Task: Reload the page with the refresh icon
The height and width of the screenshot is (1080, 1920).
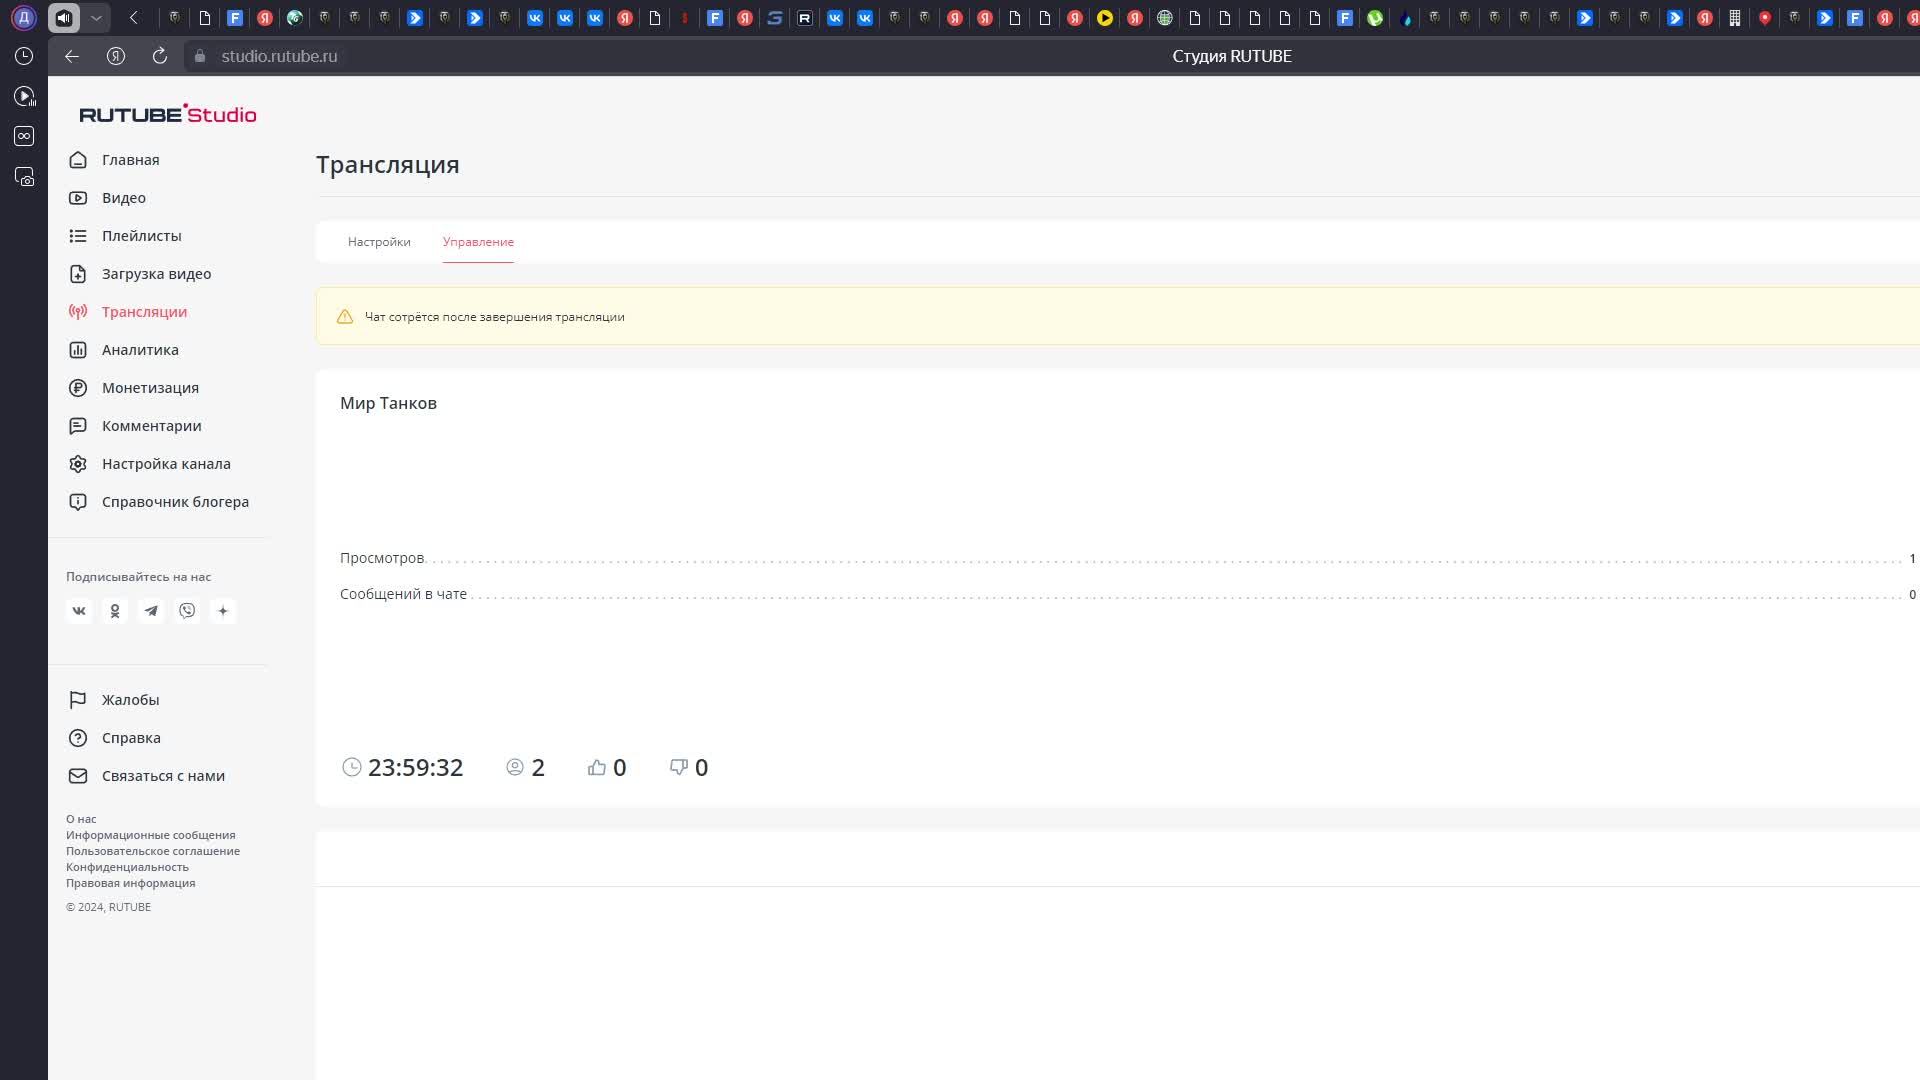Action: (160, 56)
